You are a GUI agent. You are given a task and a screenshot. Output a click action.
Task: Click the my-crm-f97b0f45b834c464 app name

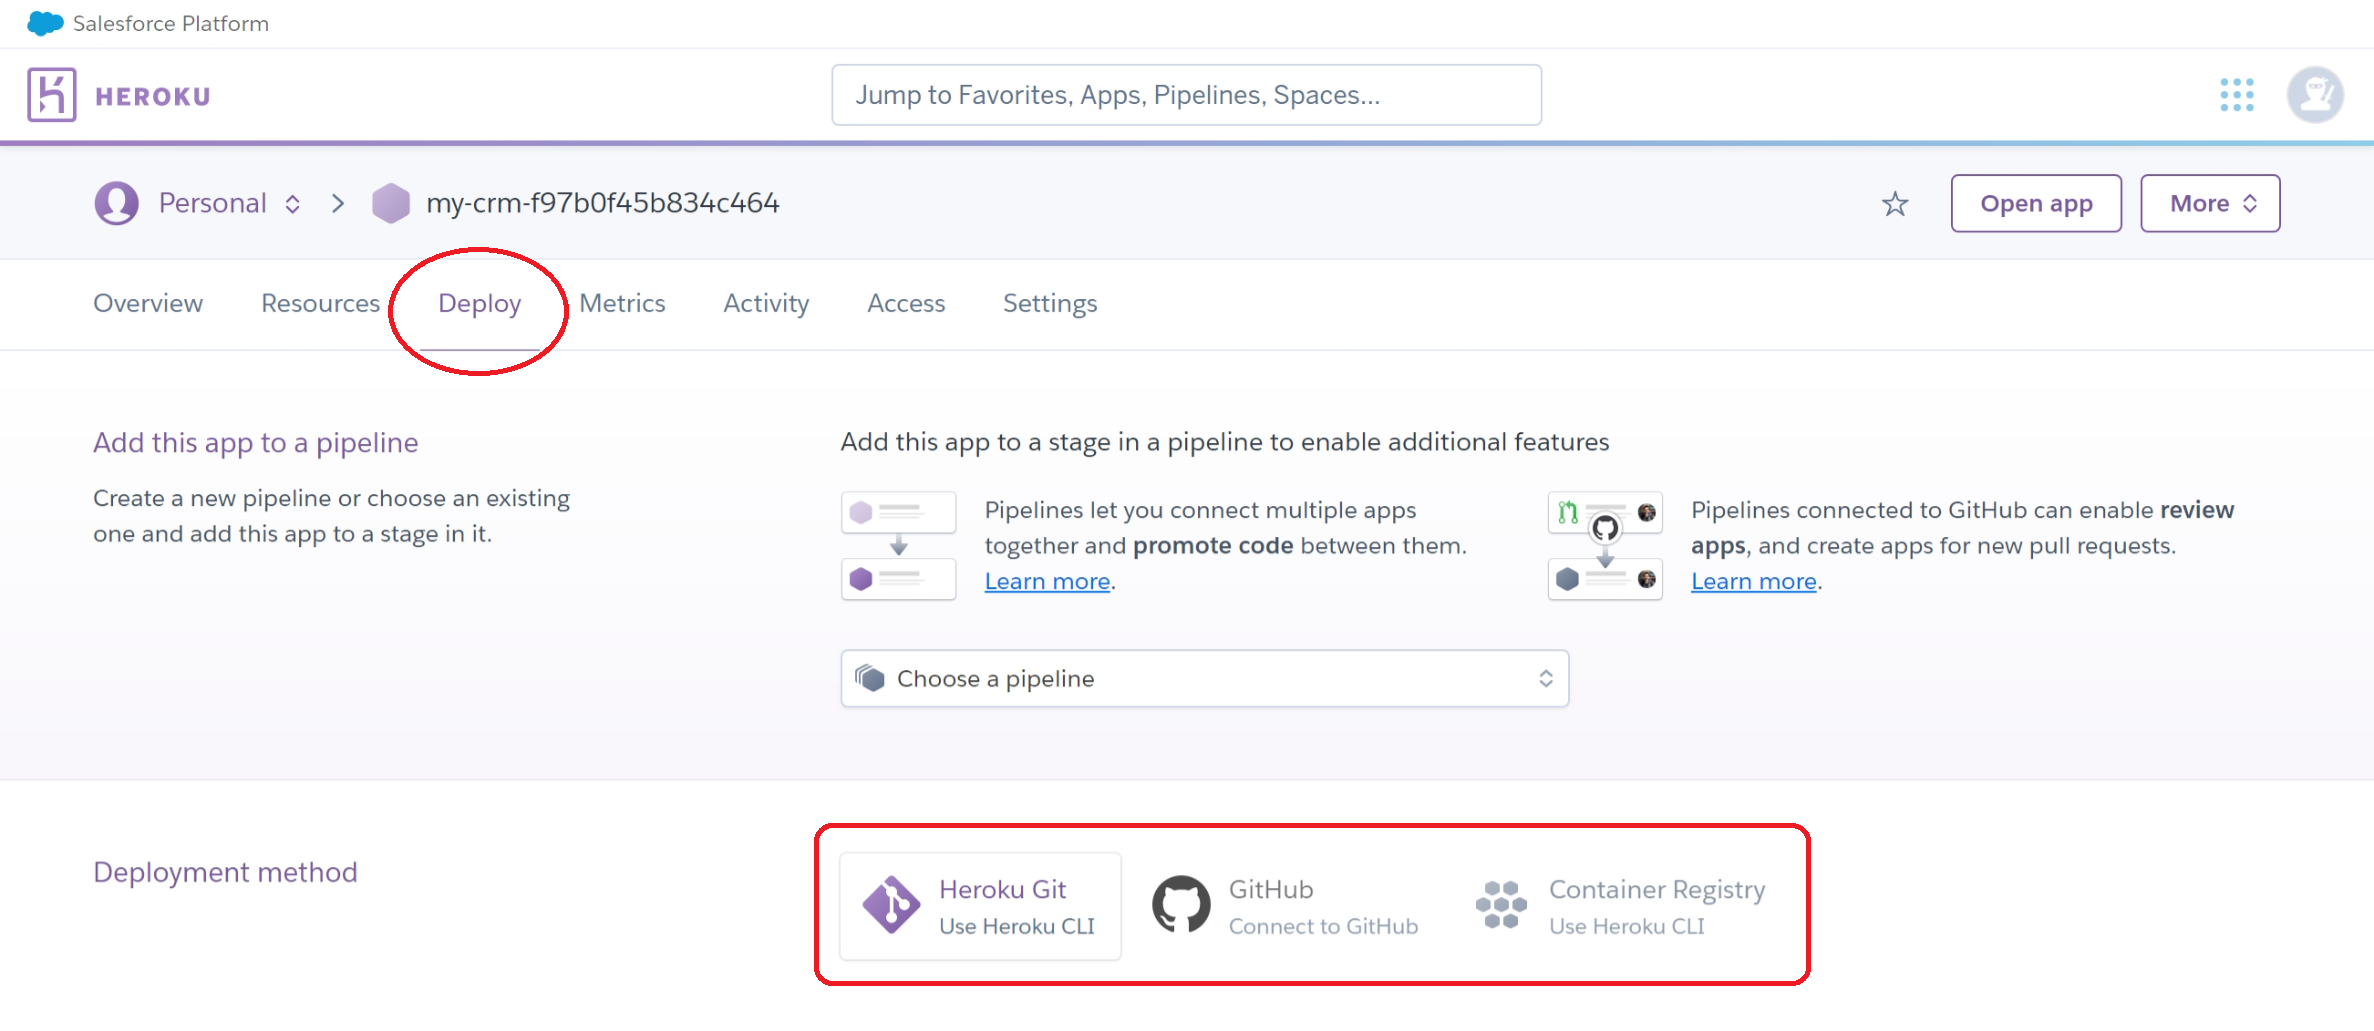pos(602,203)
